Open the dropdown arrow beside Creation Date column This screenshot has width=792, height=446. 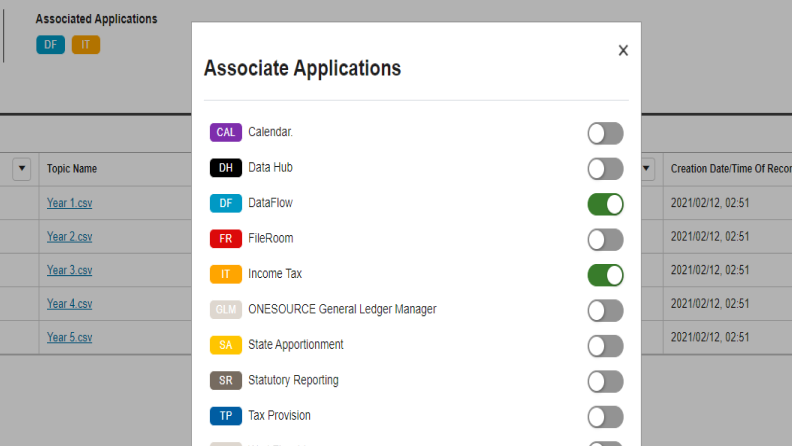point(647,169)
